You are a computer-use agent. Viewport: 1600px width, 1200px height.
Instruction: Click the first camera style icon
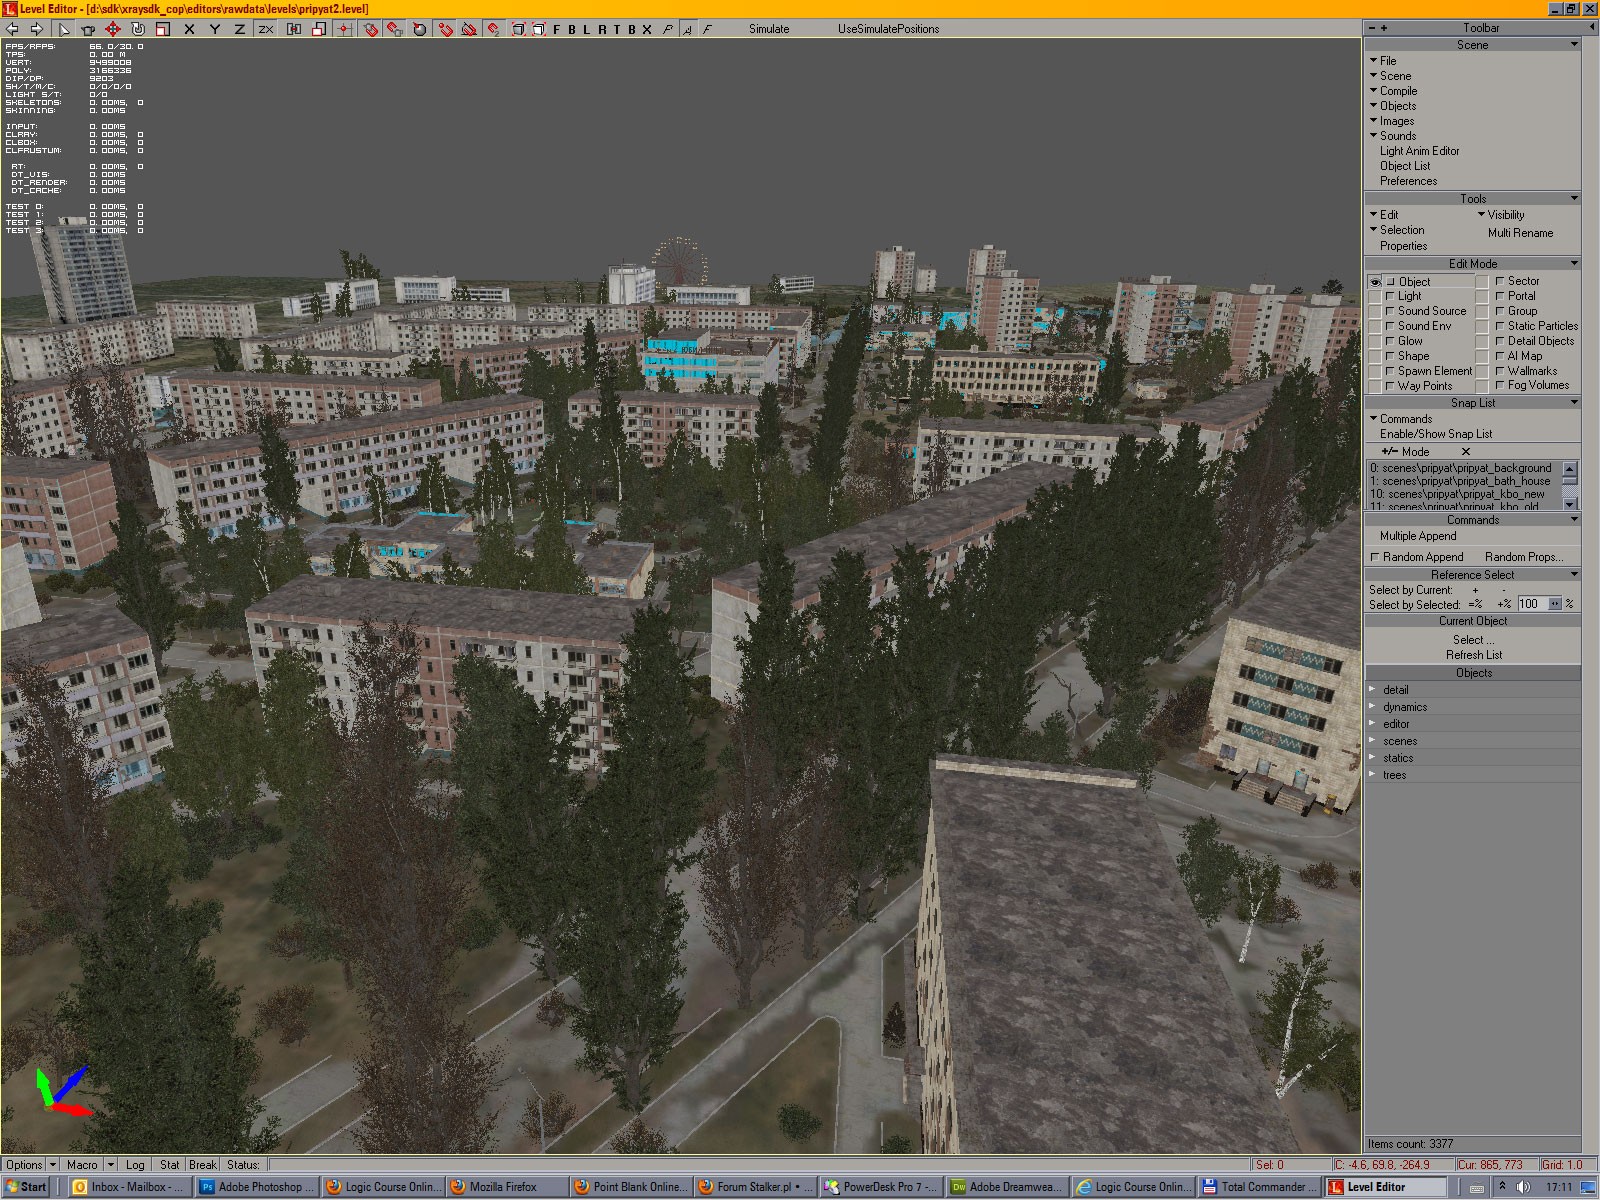[668, 29]
